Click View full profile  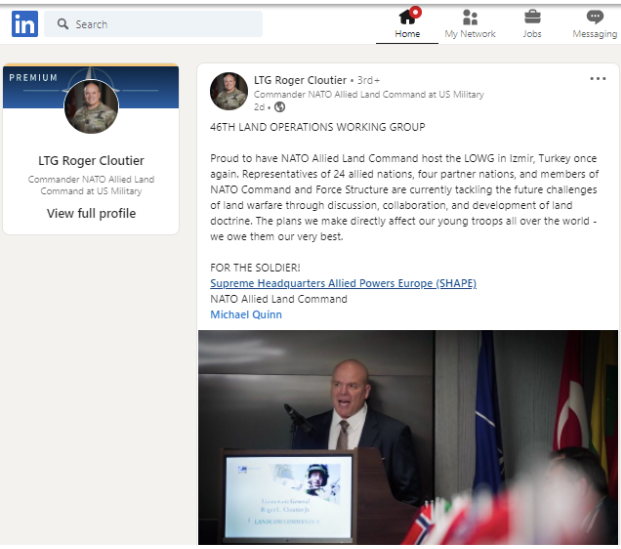(x=91, y=214)
